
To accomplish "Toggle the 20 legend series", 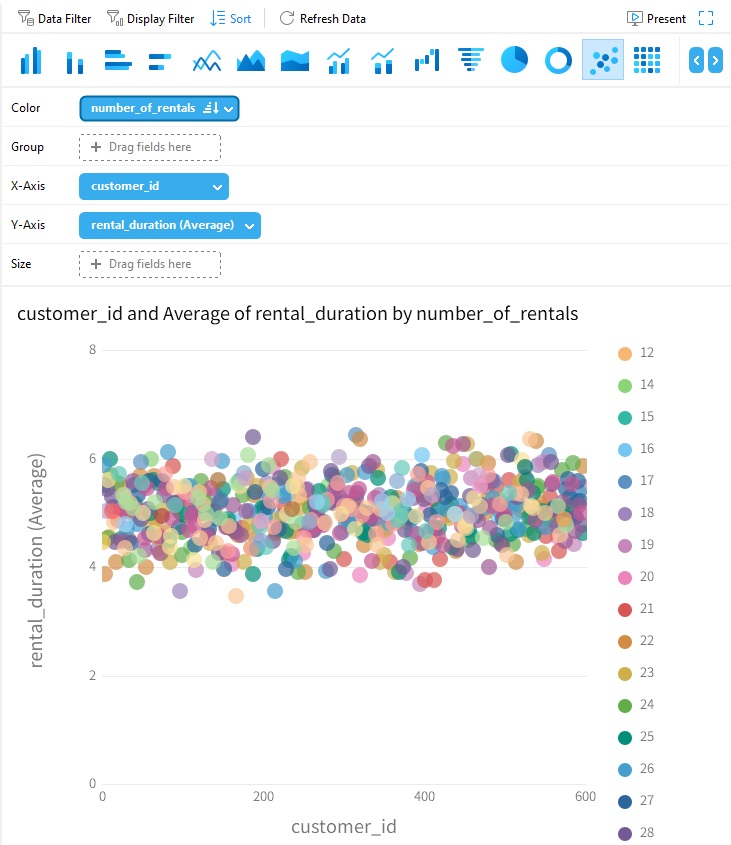I will (x=625, y=577).
